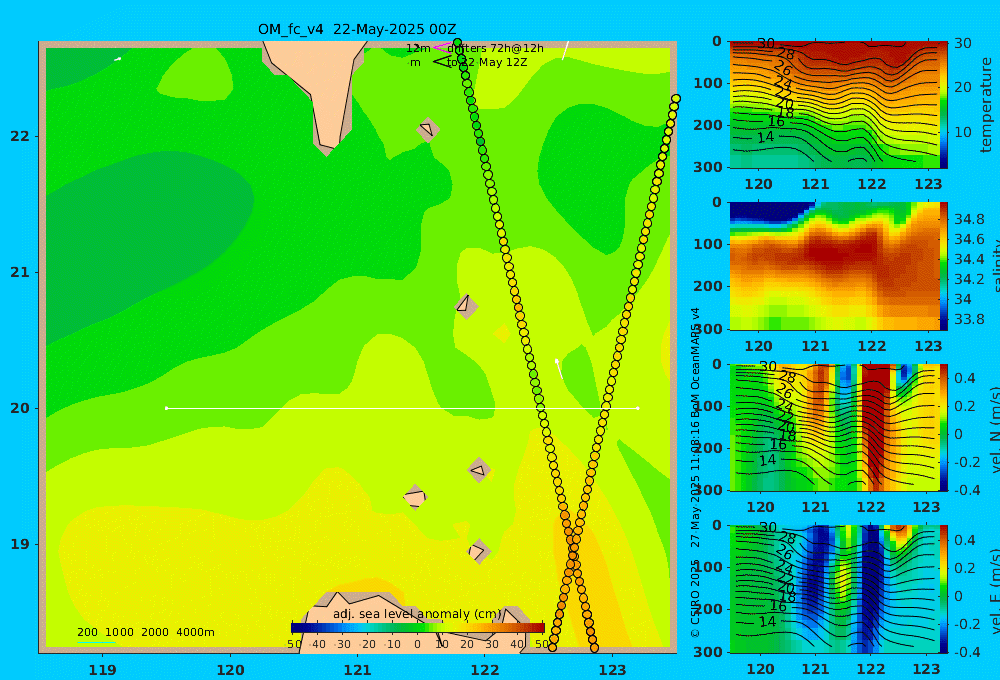Click the 33.8 tick on salinity colorbar
This screenshot has width=1000, height=680.
tap(969, 319)
